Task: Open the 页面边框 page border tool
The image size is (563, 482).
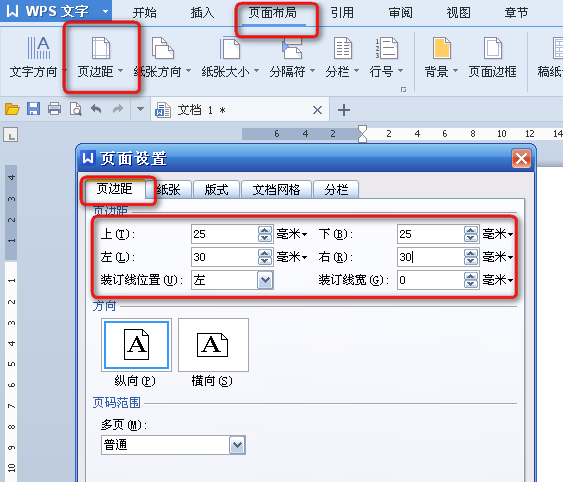Action: pos(492,57)
